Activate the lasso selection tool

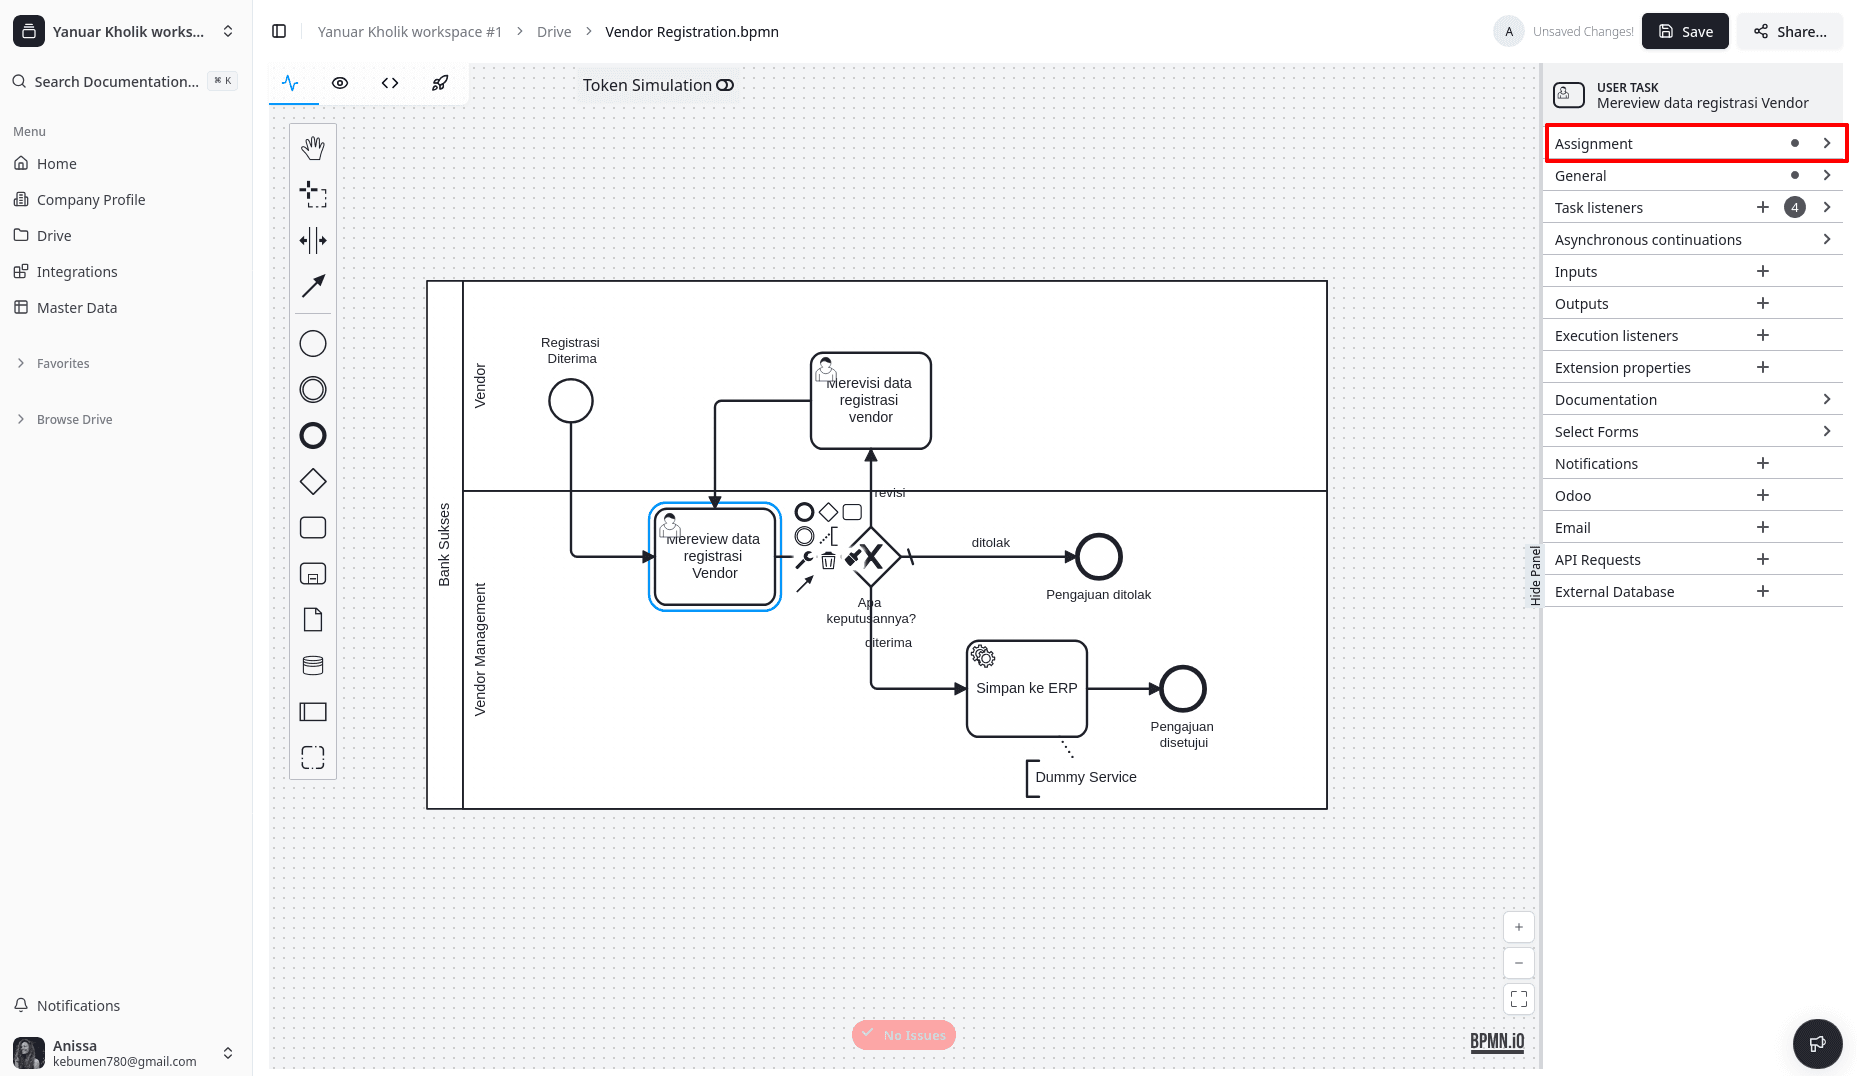[x=313, y=194]
